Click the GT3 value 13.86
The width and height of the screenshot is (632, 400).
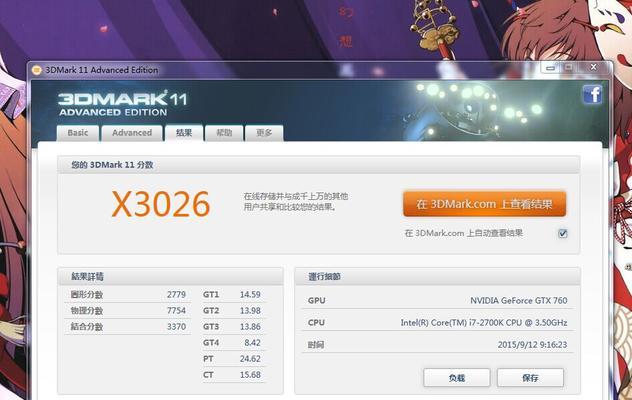[x=250, y=327]
